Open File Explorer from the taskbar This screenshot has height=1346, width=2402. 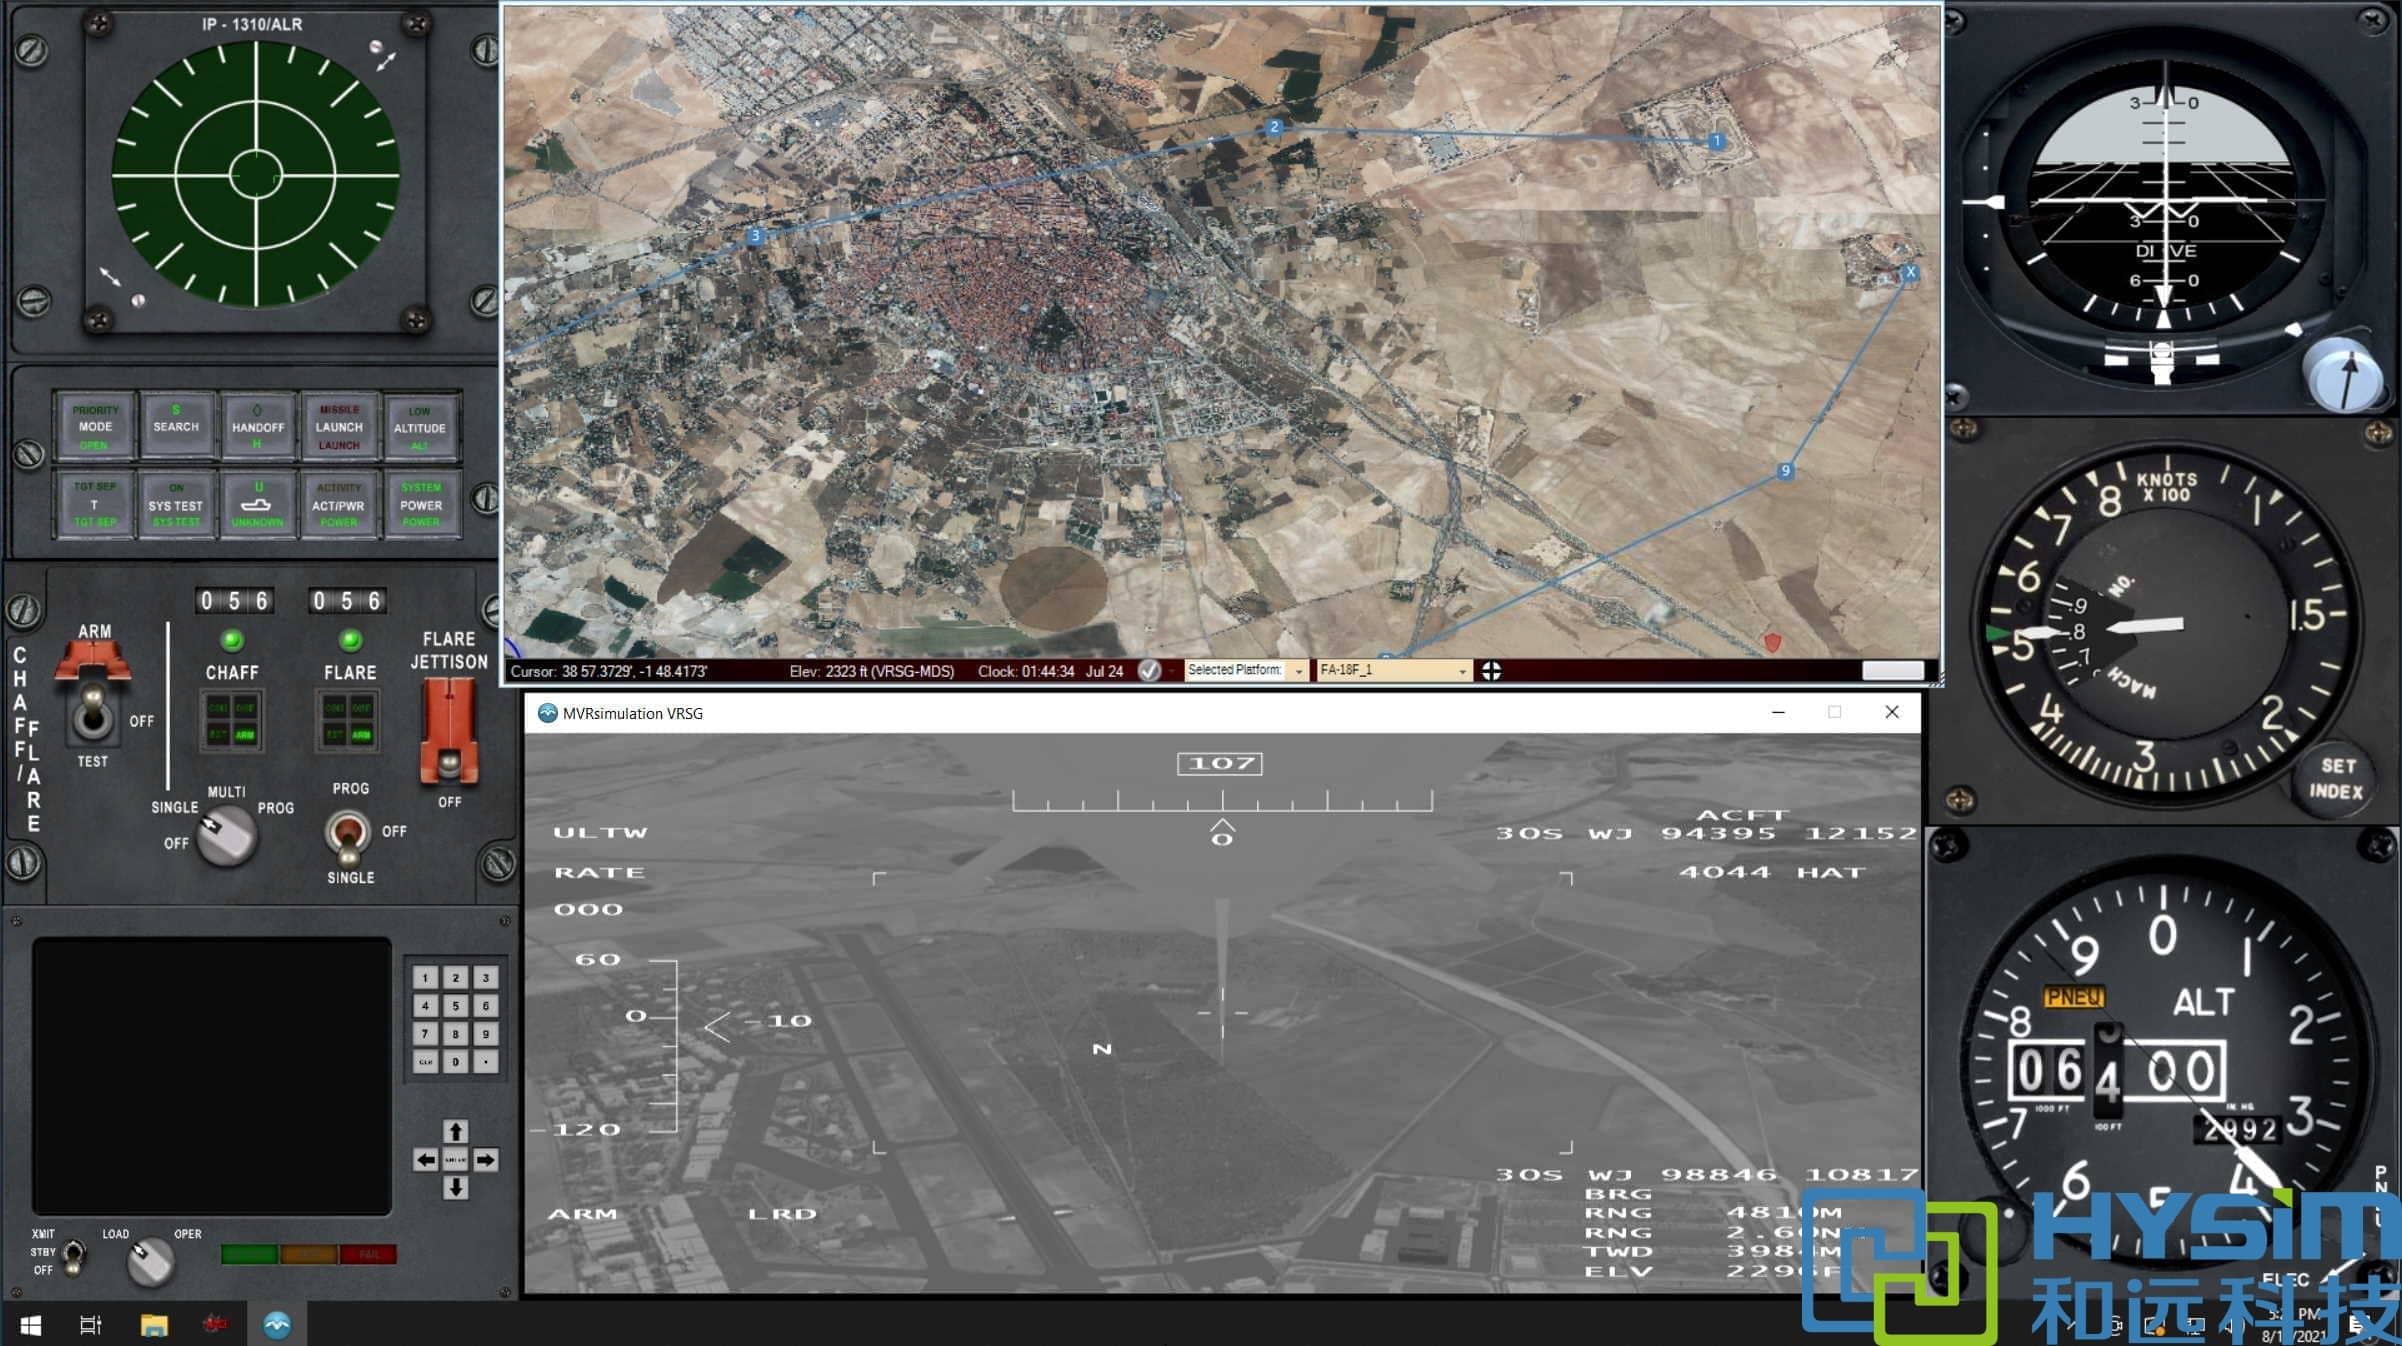point(154,1325)
